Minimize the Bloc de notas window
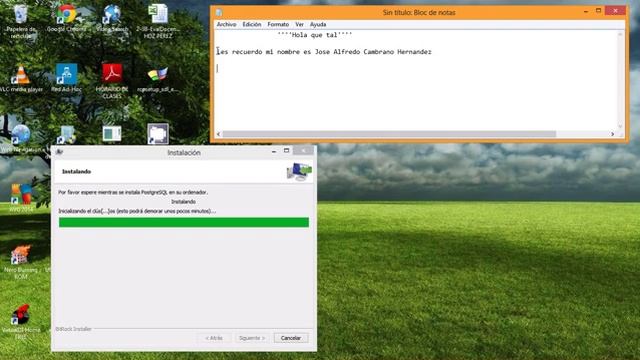Image resolution: width=640 pixels, height=360 pixels. (x=586, y=11)
